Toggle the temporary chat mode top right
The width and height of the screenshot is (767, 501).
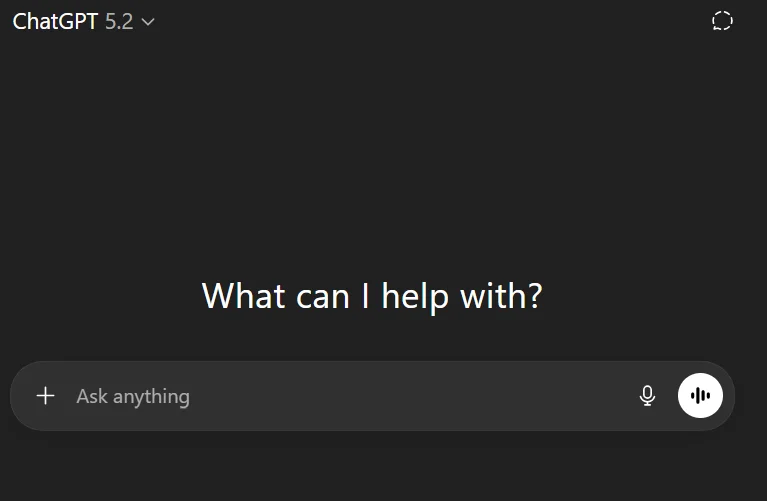coord(722,21)
